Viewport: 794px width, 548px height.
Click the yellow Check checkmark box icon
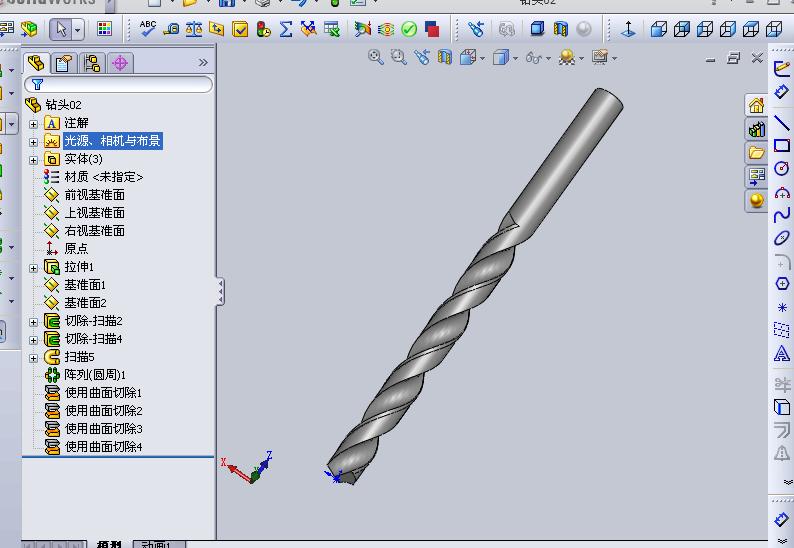240,29
